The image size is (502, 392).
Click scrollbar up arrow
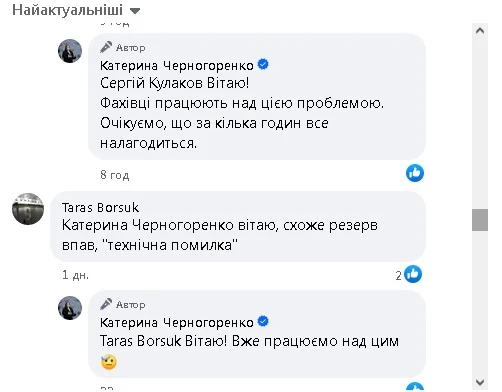click(x=480, y=31)
